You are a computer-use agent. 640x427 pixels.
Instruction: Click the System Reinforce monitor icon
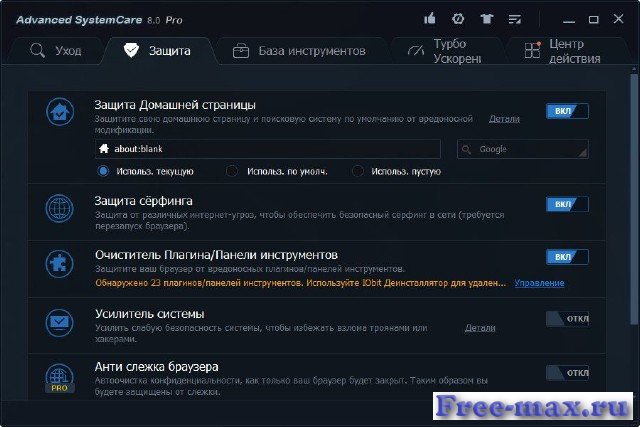[x=60, y=322]
